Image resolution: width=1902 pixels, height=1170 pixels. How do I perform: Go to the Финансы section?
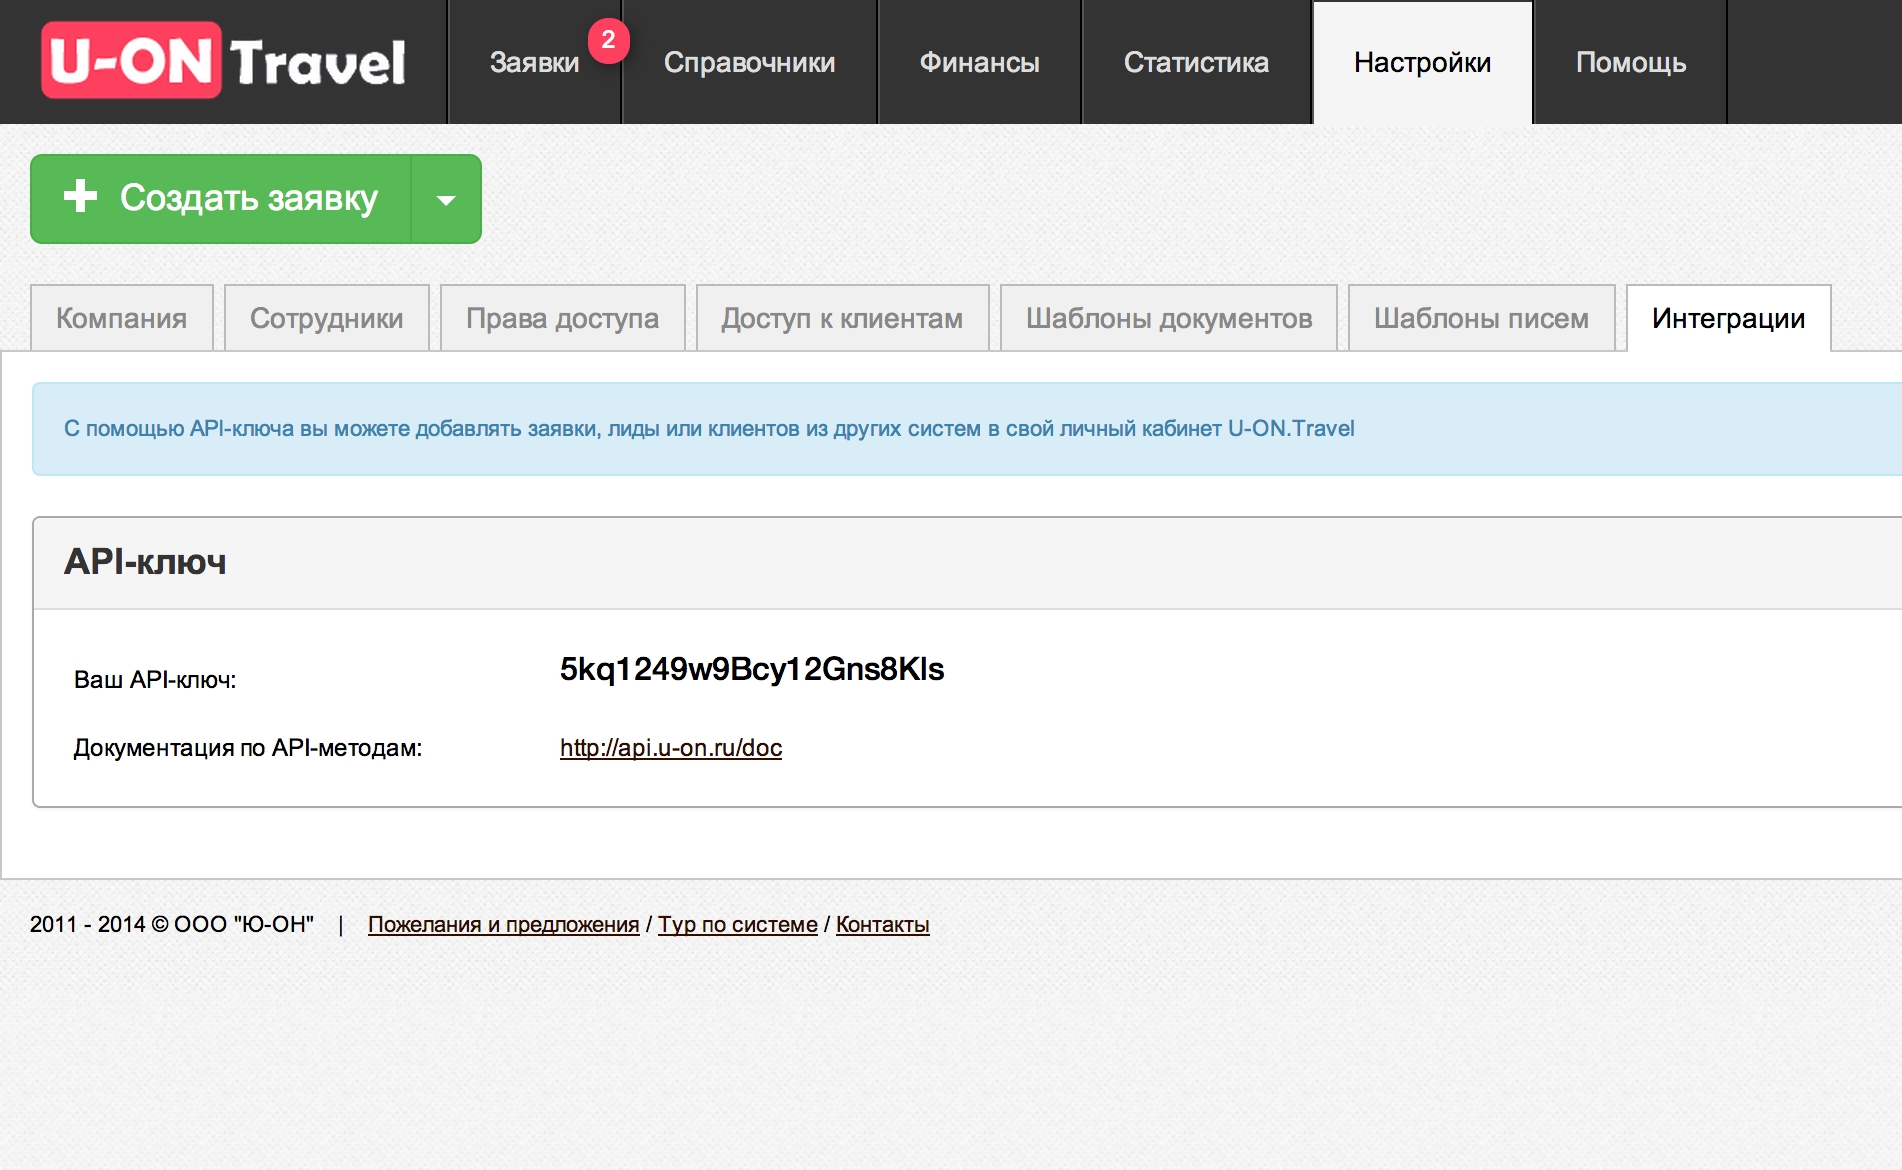pos(979,63)
